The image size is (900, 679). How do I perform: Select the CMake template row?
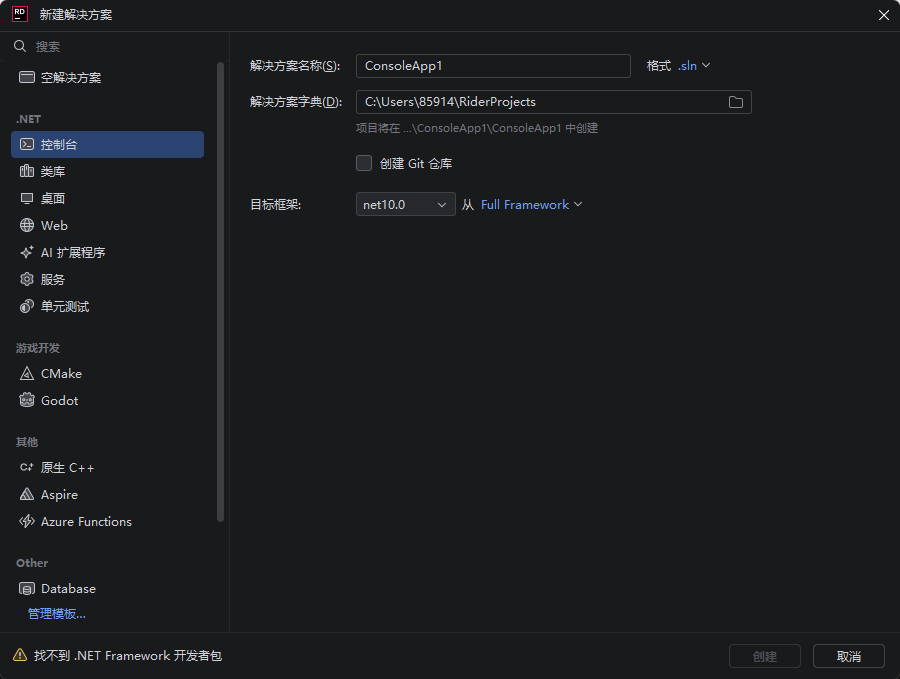[107, 374]
